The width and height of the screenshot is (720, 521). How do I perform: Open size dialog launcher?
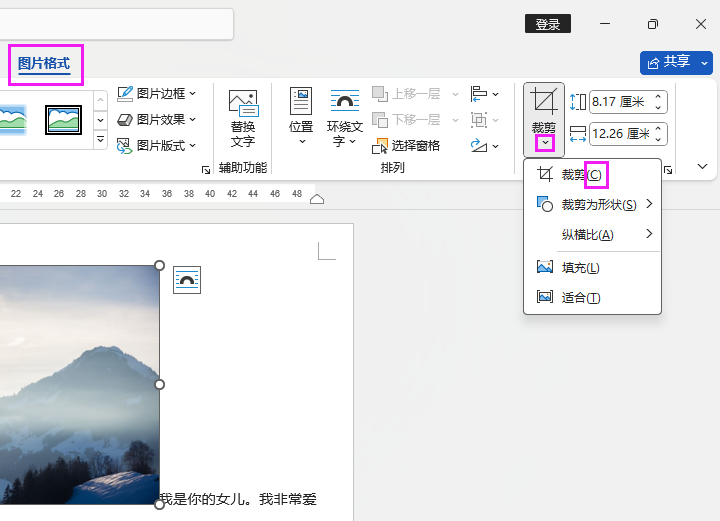click(668, 170)
